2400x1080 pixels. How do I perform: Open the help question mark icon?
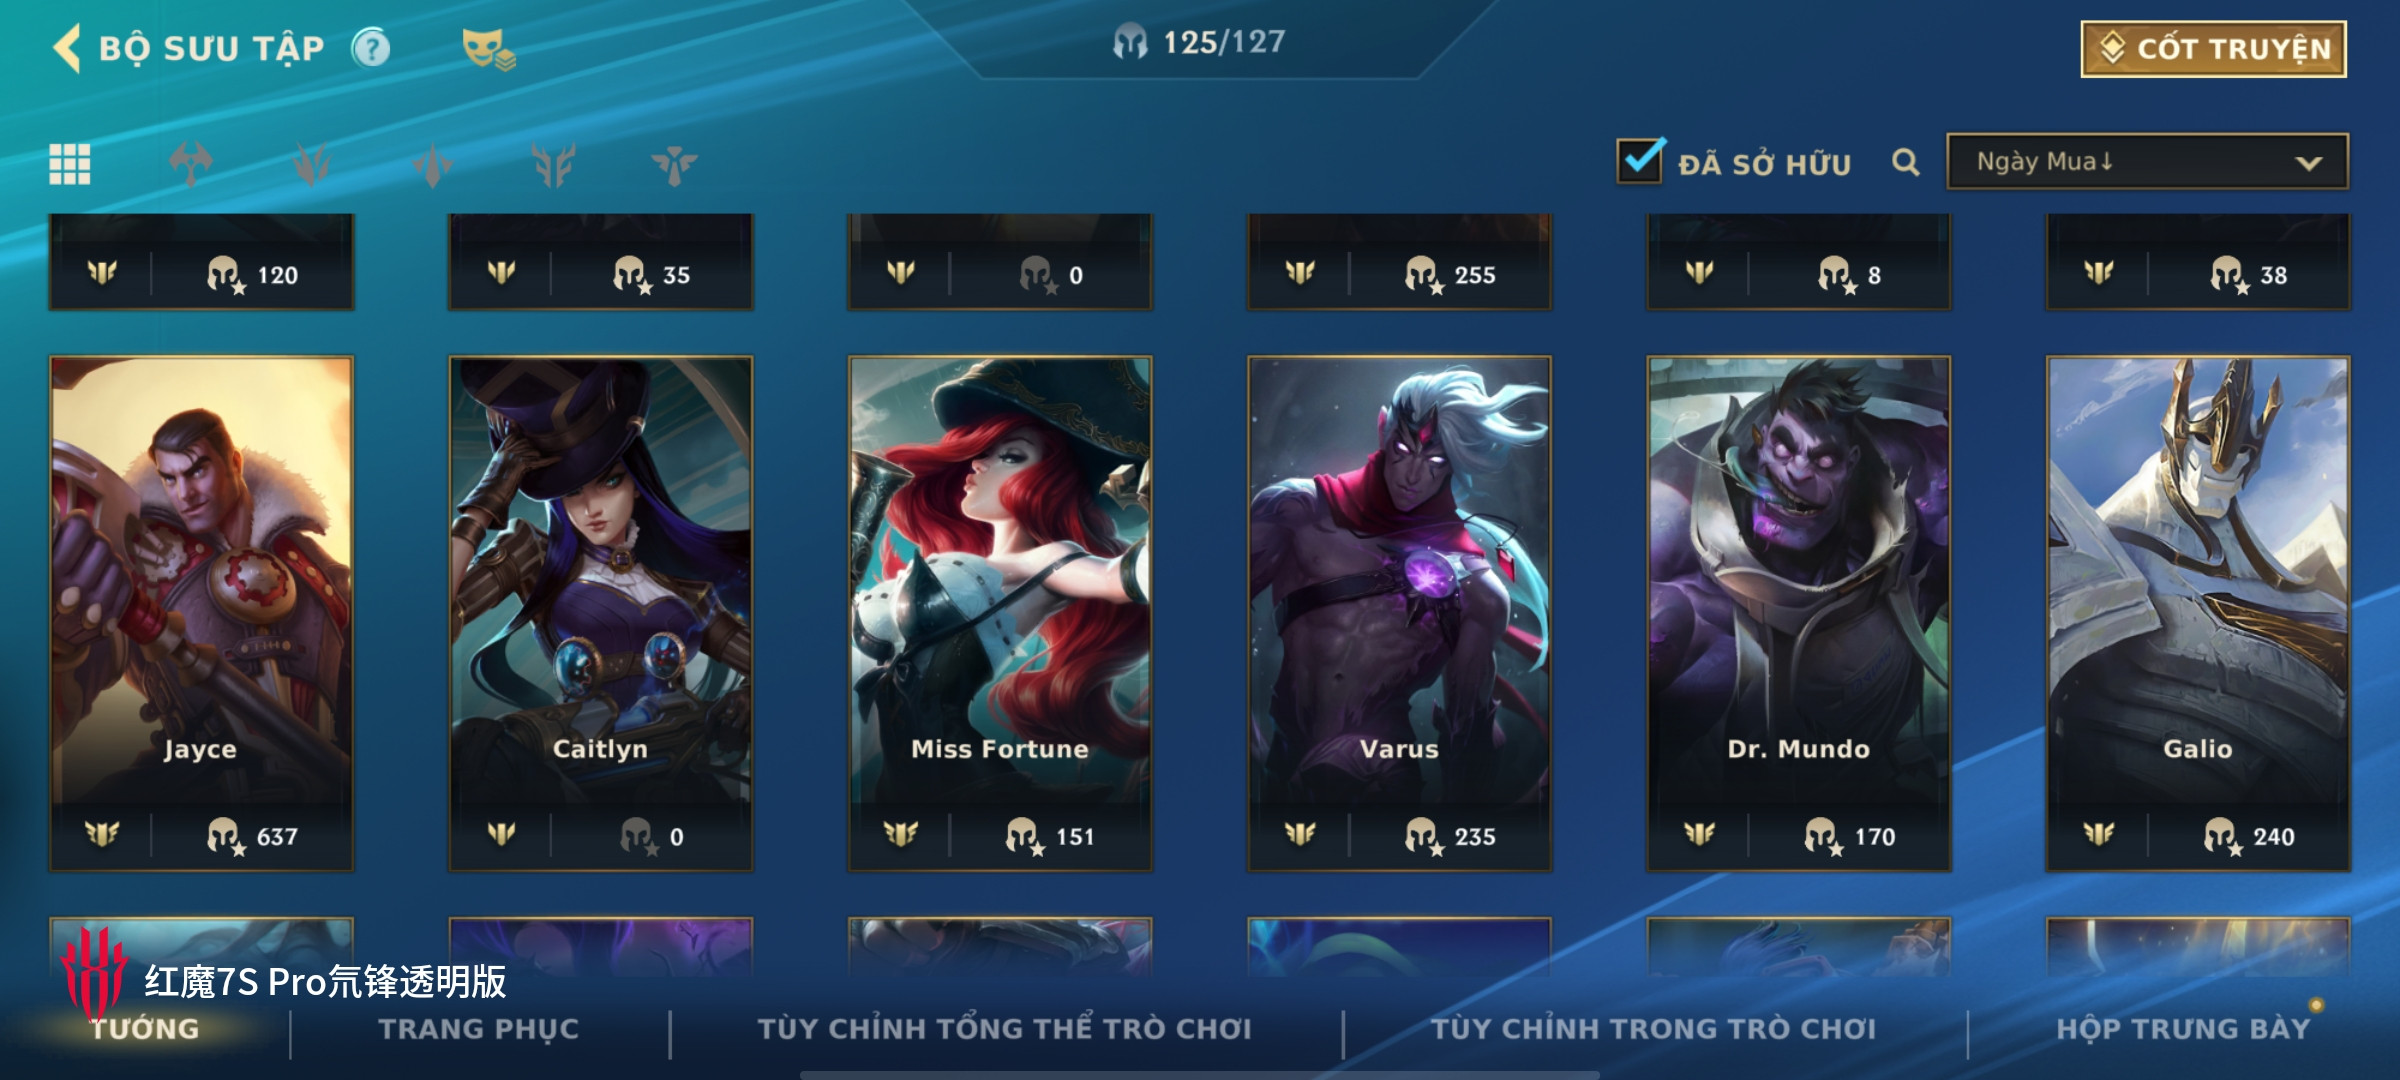[x=371, y=48]
